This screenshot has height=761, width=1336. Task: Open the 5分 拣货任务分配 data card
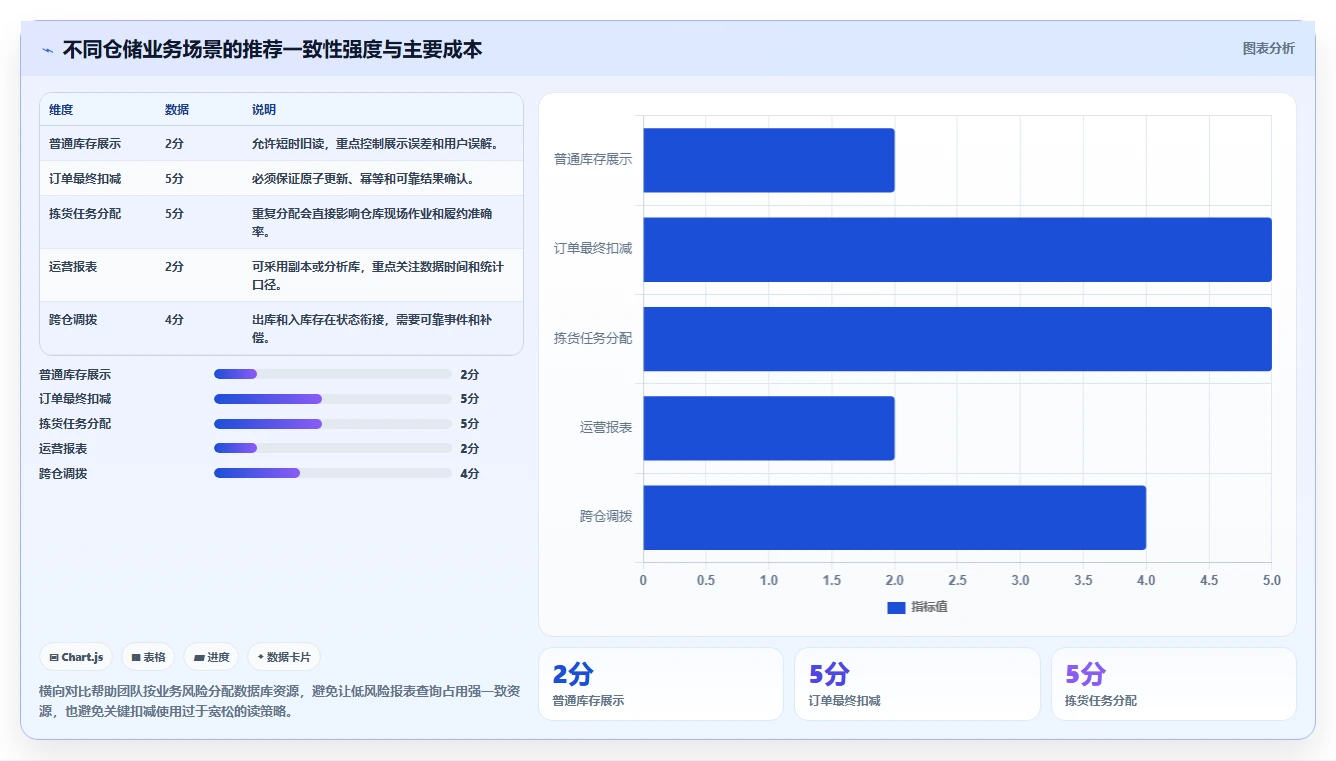(1173, 684)
